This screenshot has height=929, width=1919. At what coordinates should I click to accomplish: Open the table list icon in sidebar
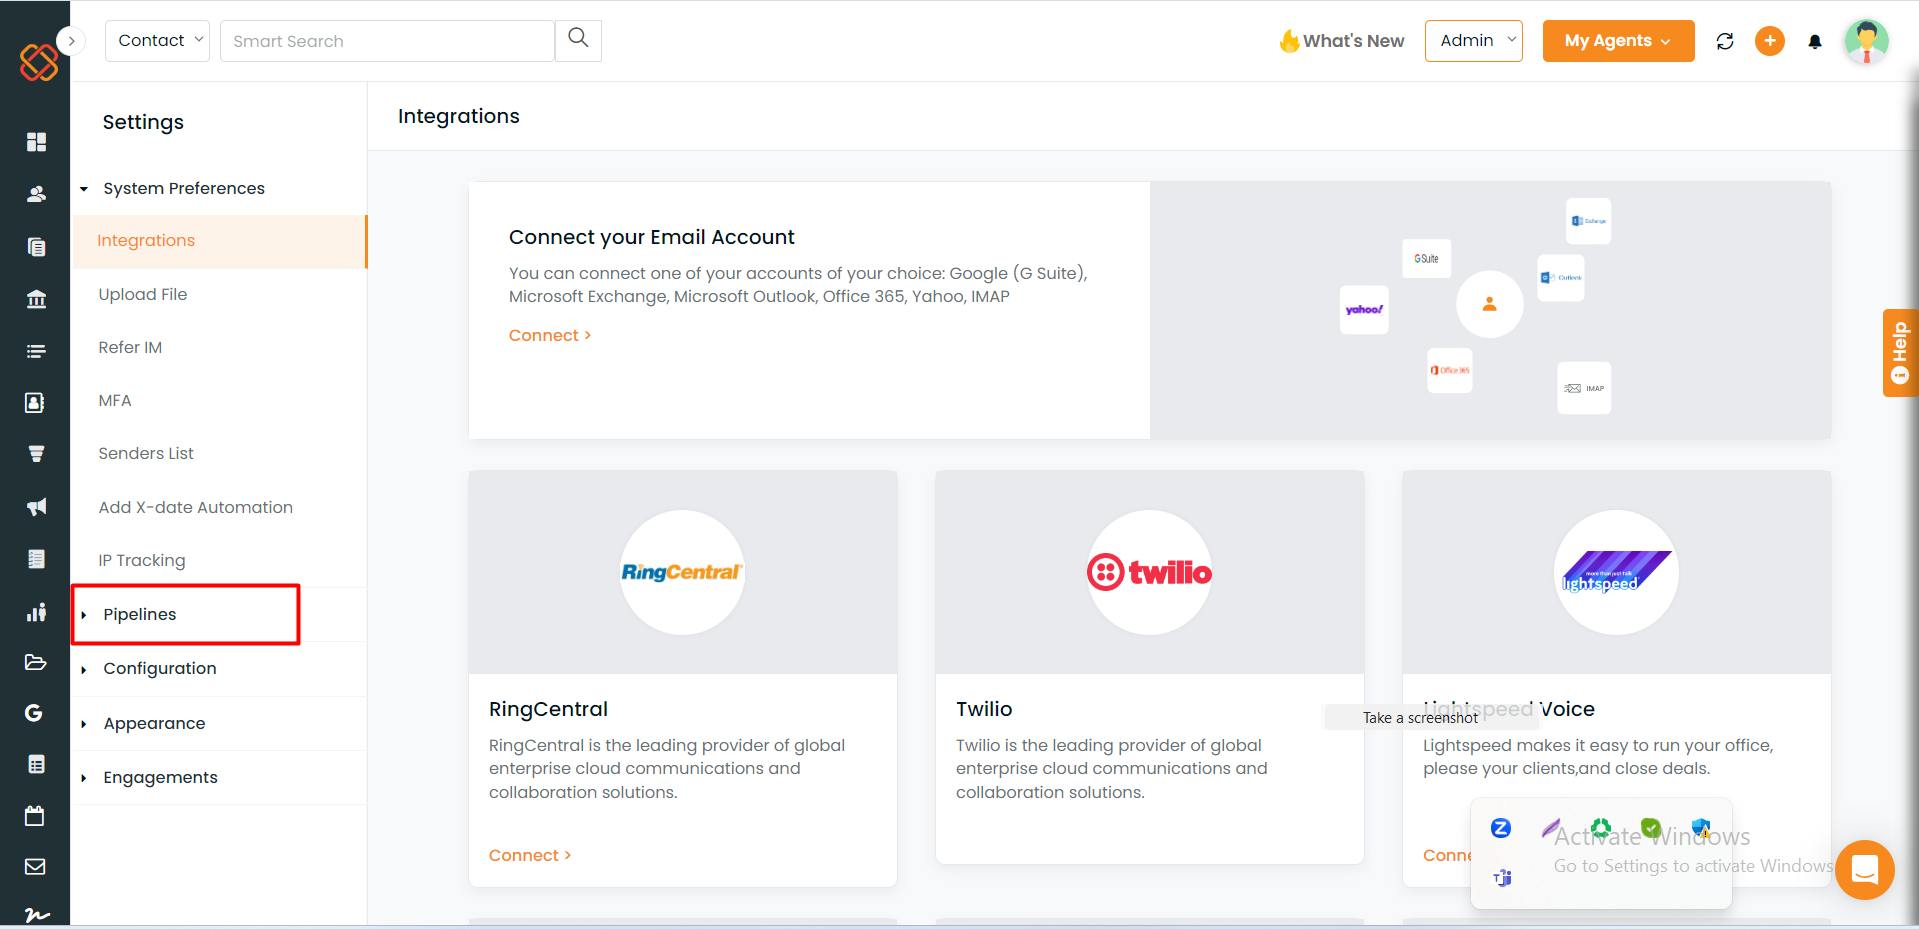pos(36,765)
